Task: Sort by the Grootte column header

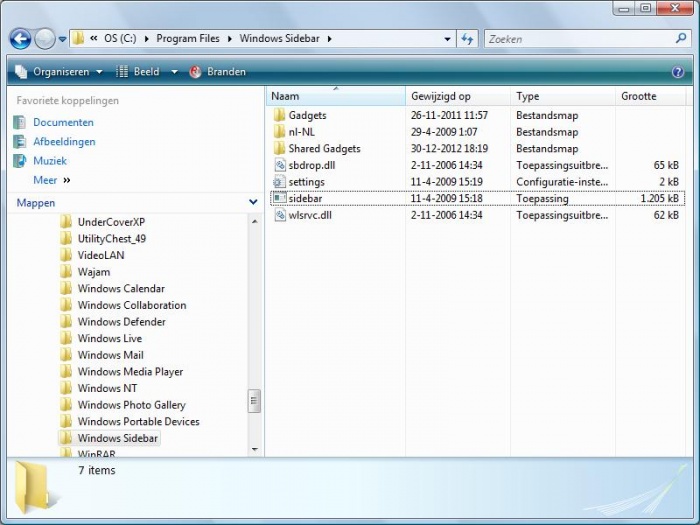Action: 650,96
